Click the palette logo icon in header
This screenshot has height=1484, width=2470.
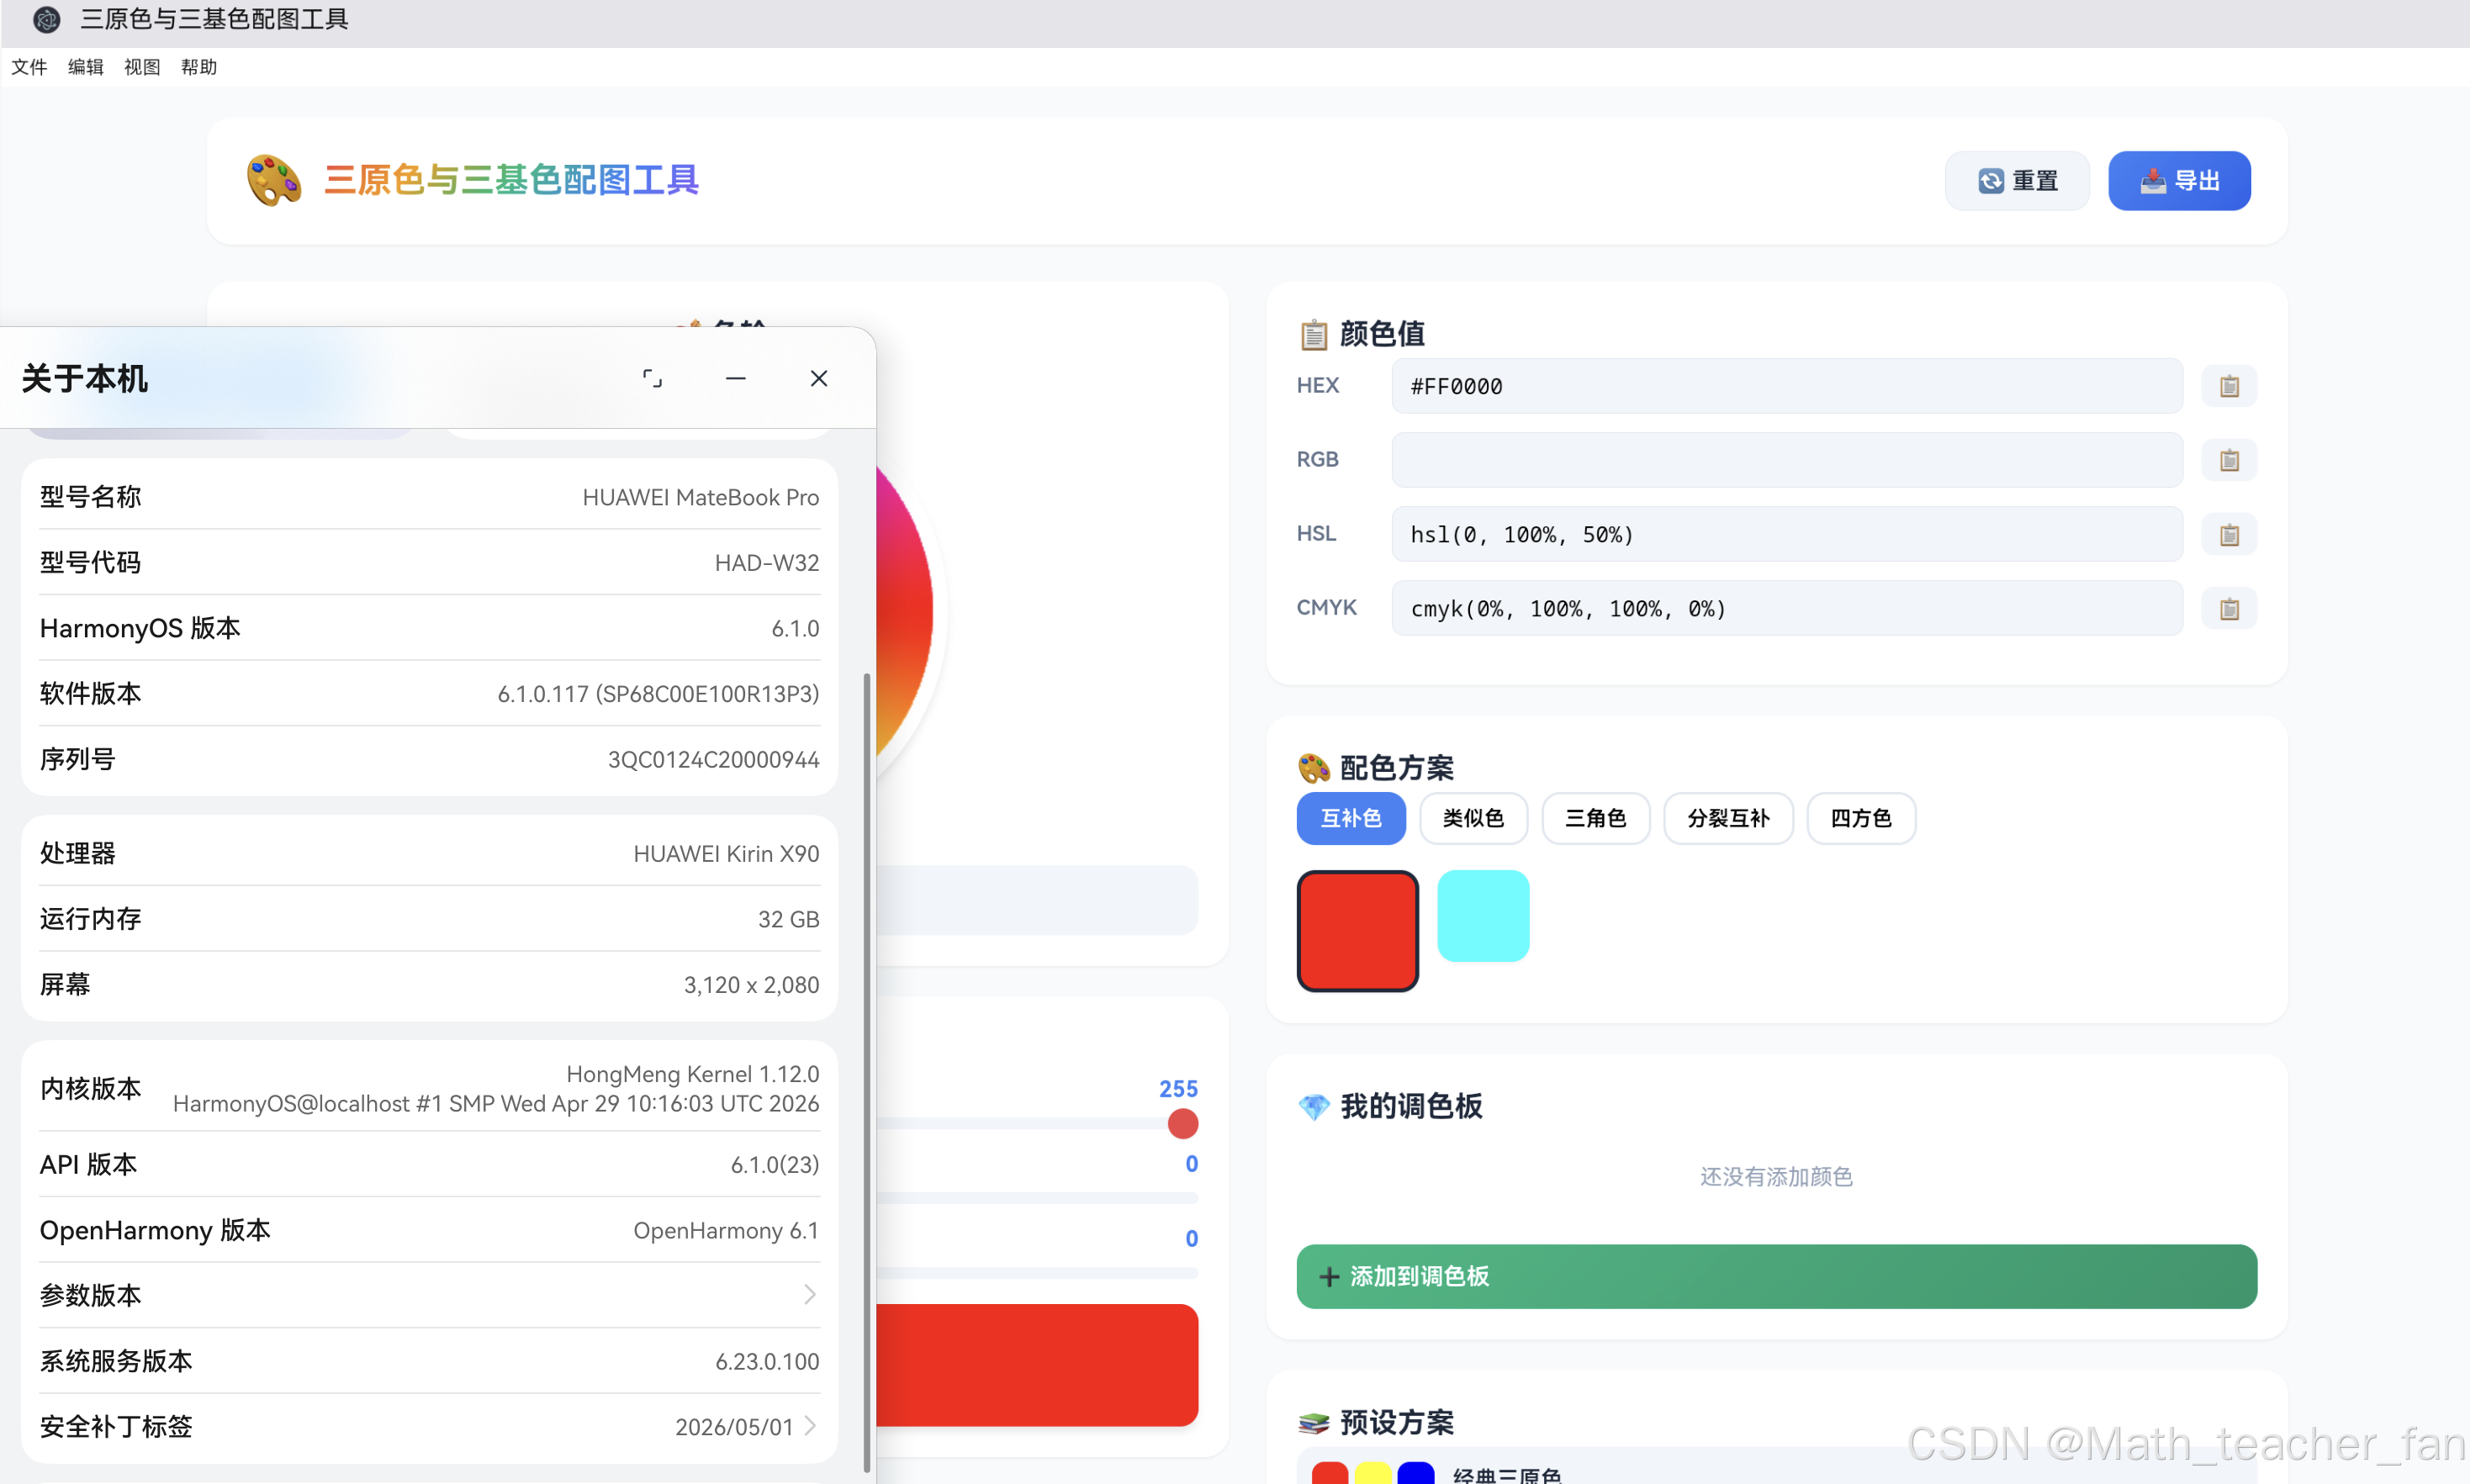tap(274, 180)
